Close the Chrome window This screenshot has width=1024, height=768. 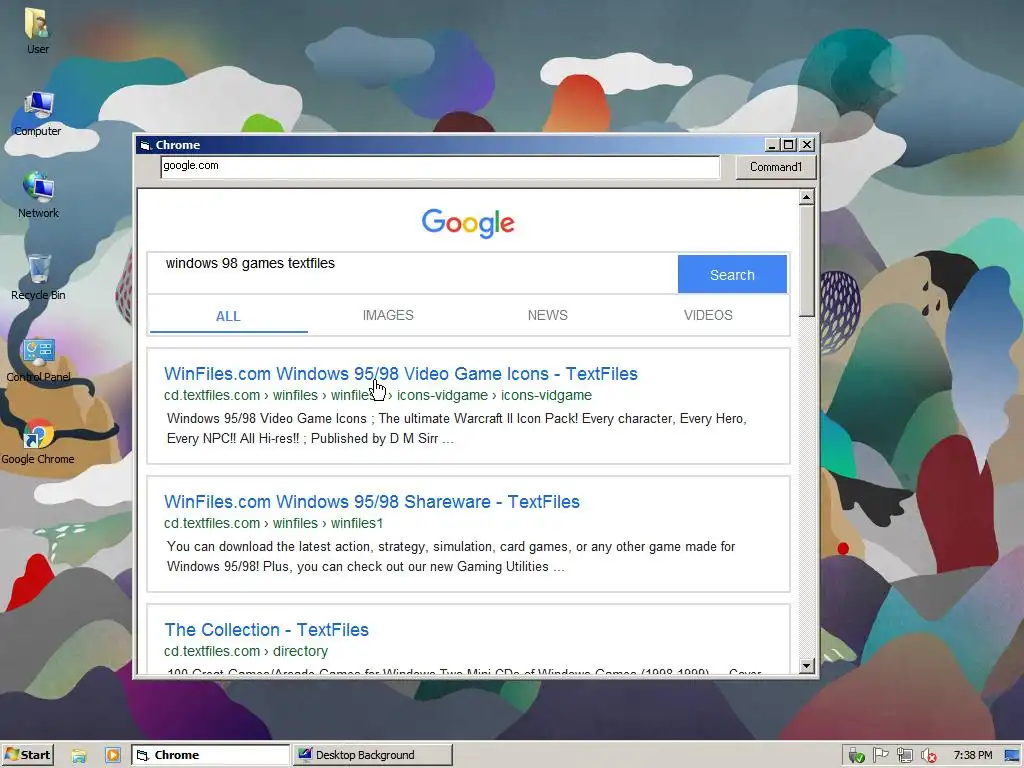click(x=807, y=145)
